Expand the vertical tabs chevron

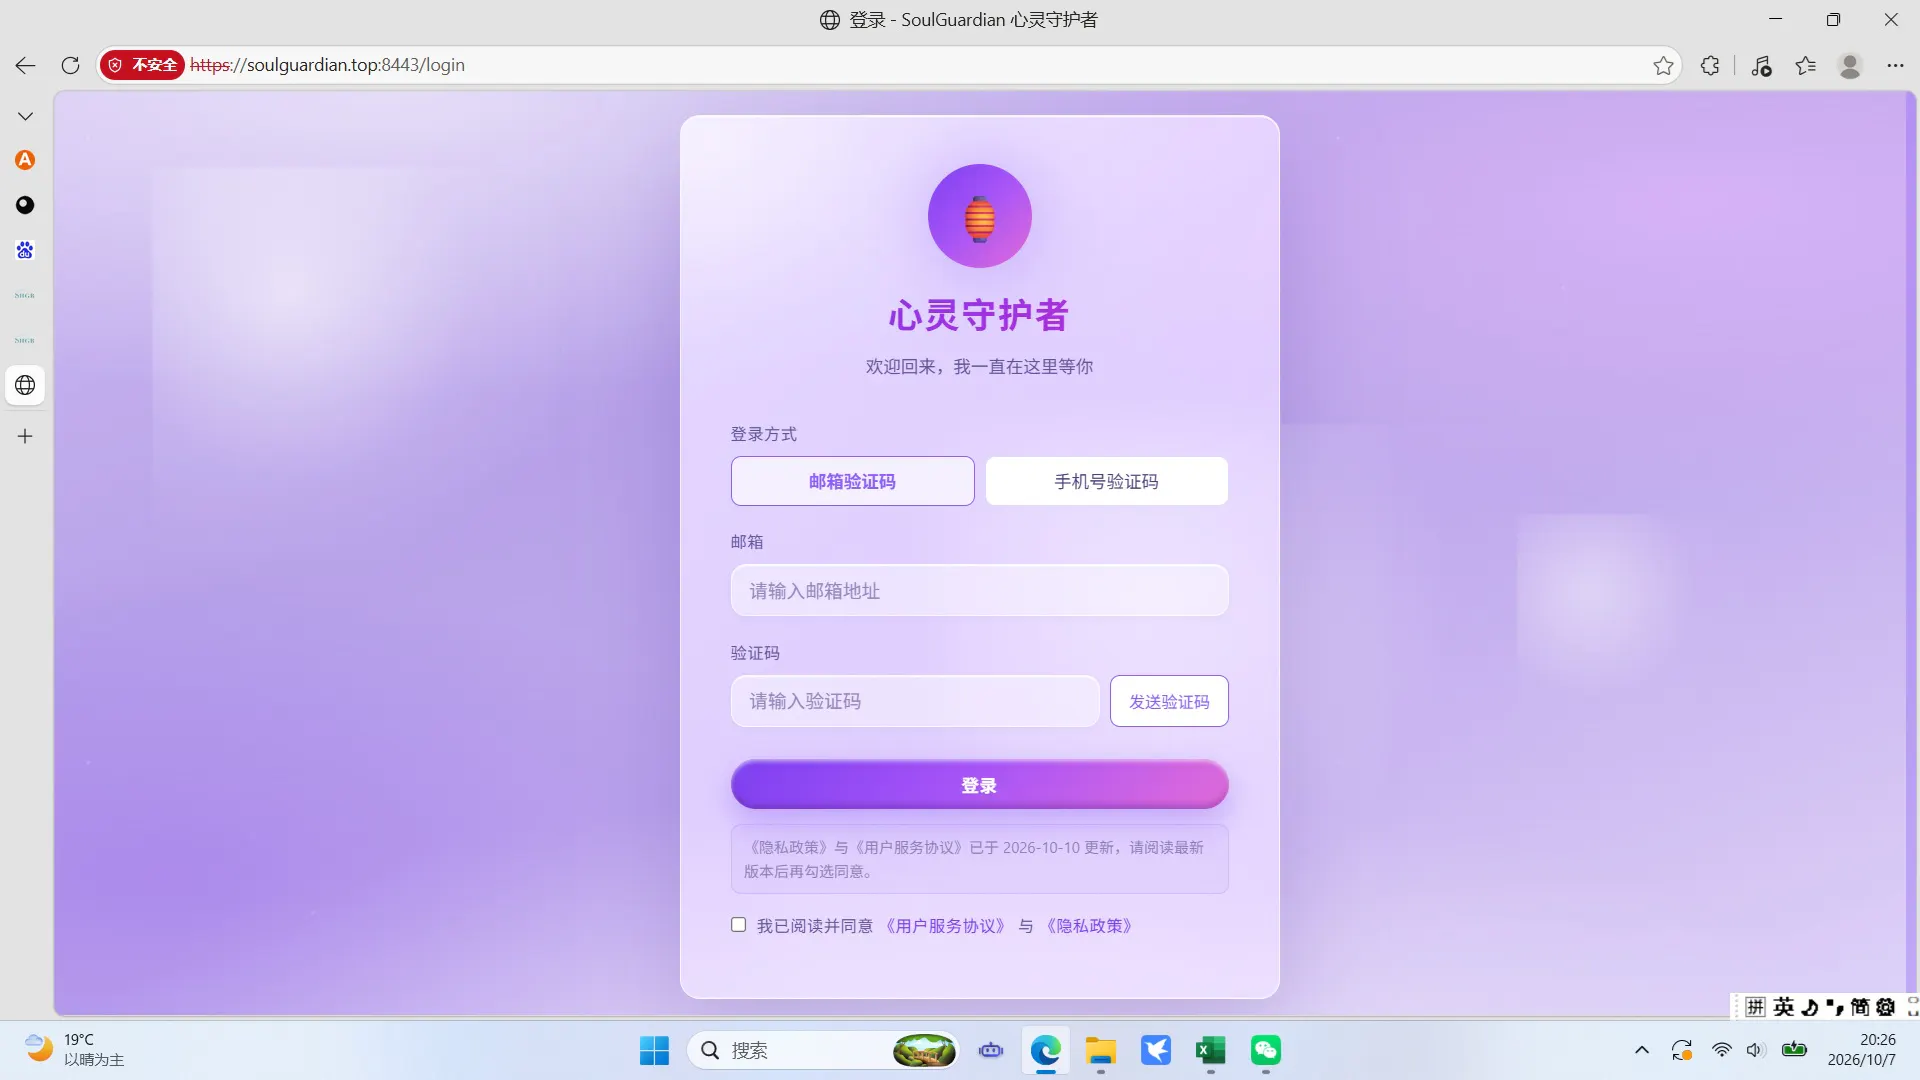25,116
